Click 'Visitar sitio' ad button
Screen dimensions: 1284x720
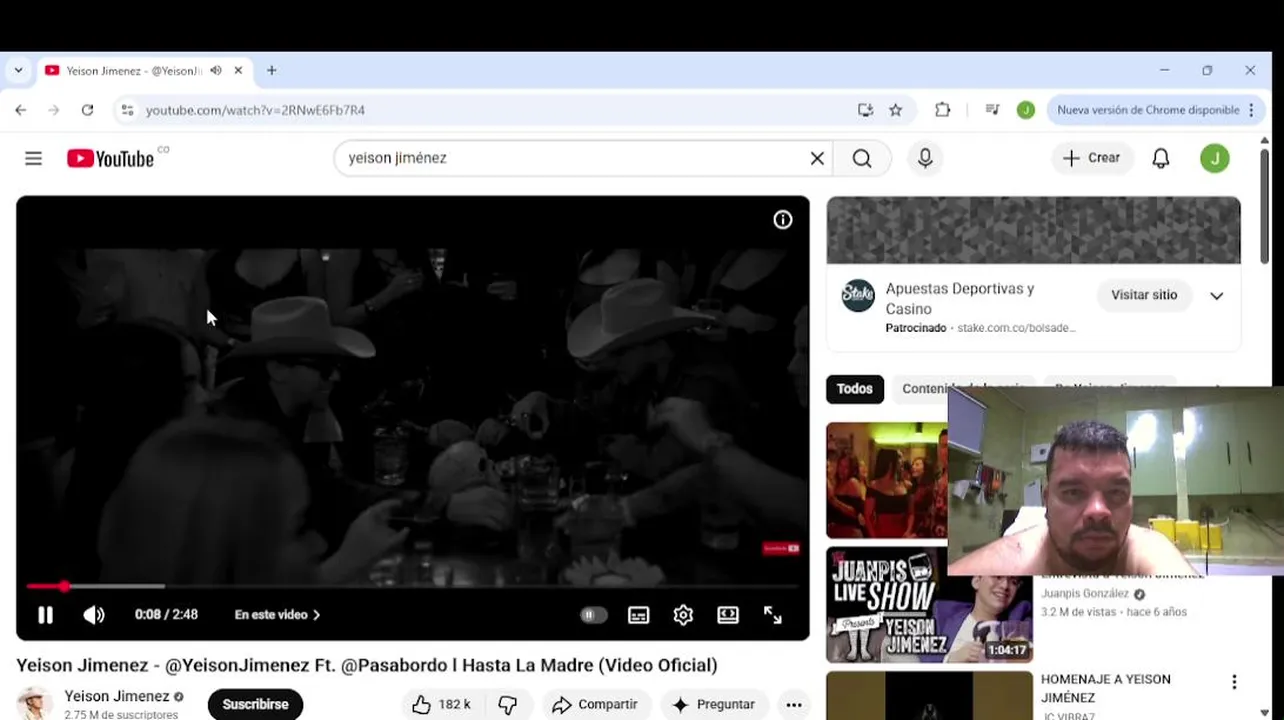[1144, 295]
